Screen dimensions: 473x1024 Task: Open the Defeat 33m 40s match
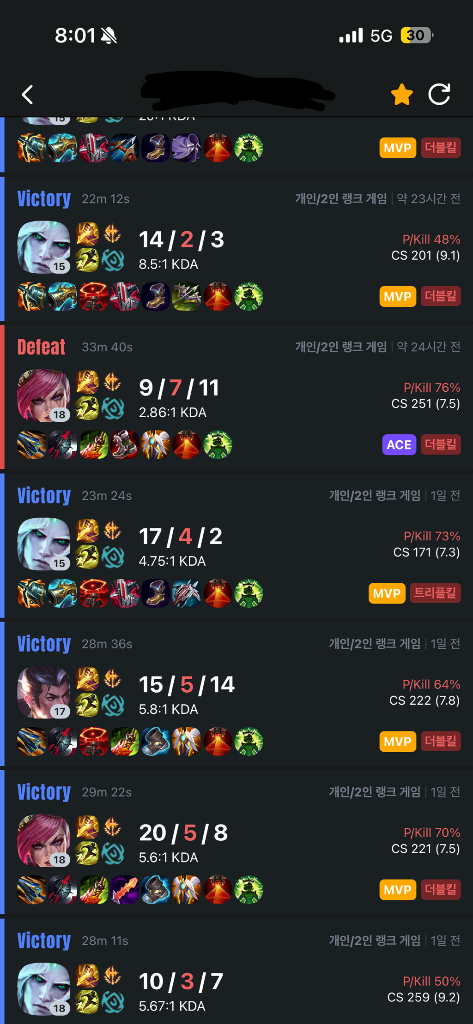236,397
